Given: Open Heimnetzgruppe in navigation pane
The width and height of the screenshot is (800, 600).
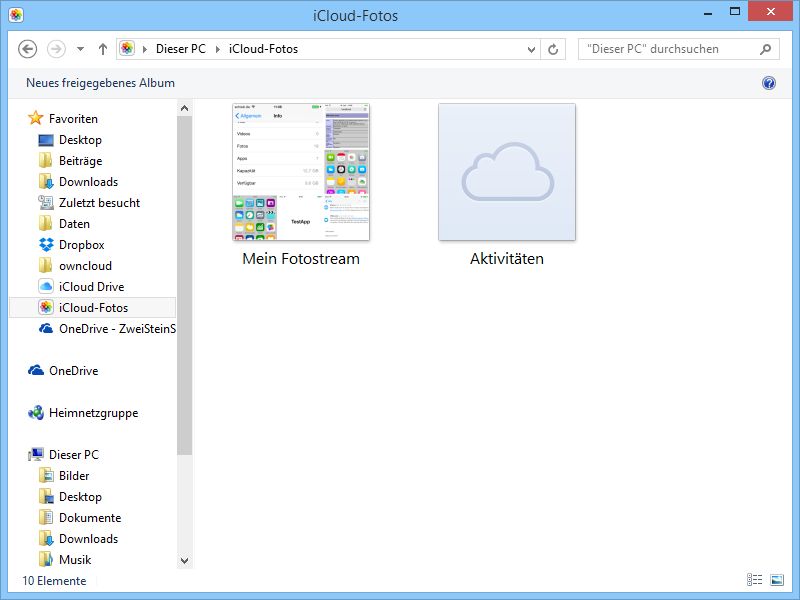Looking at the screenshot, I should tap(93, 412).
